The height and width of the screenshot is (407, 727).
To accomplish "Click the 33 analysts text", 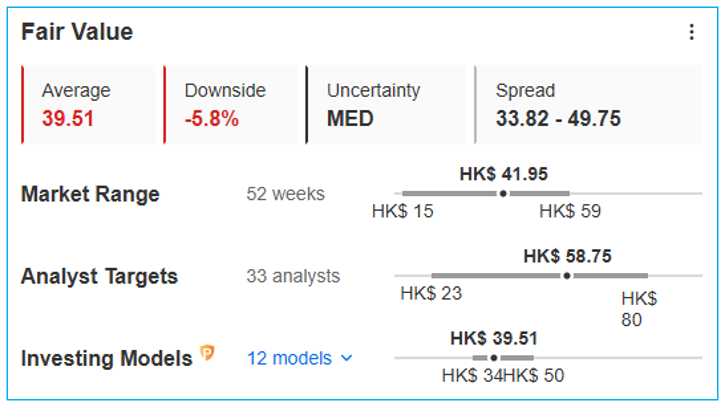I will point(293,276).
